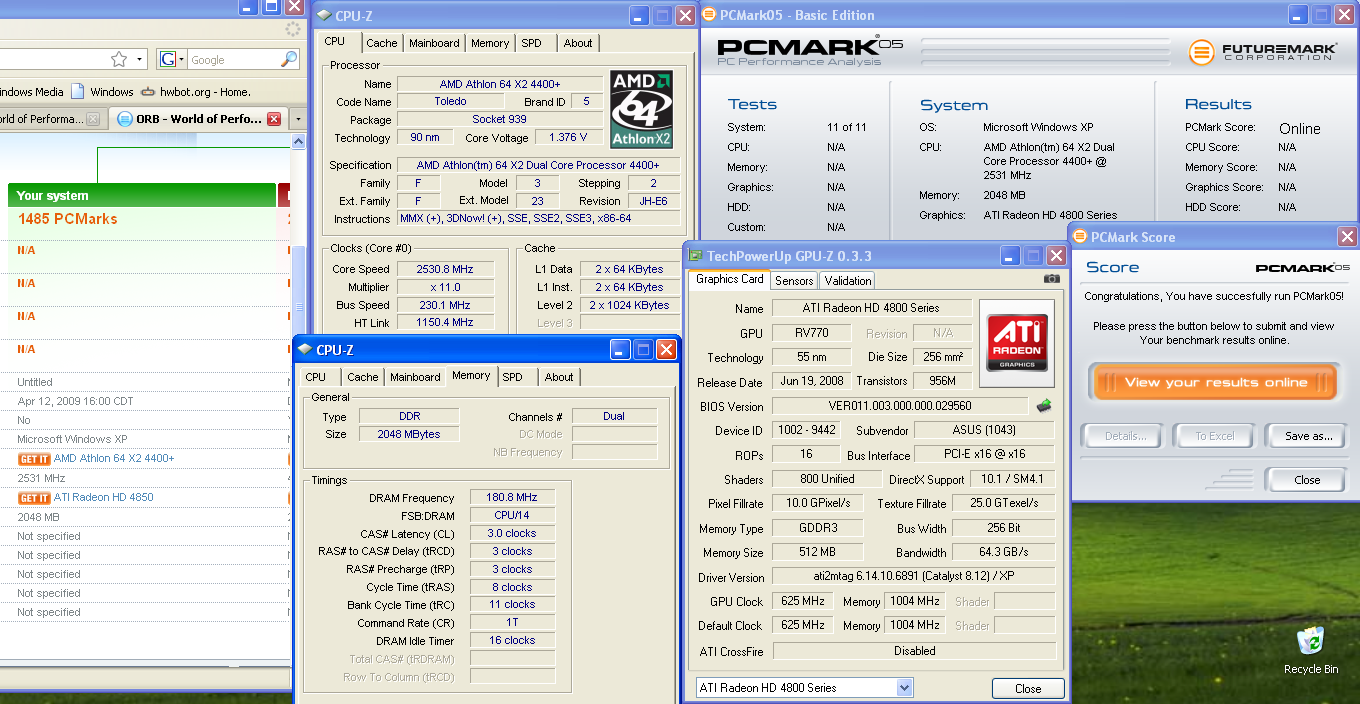Click GET IT badge next to ATI Radeon
The image size is (1360, 704).
(34, 498)
